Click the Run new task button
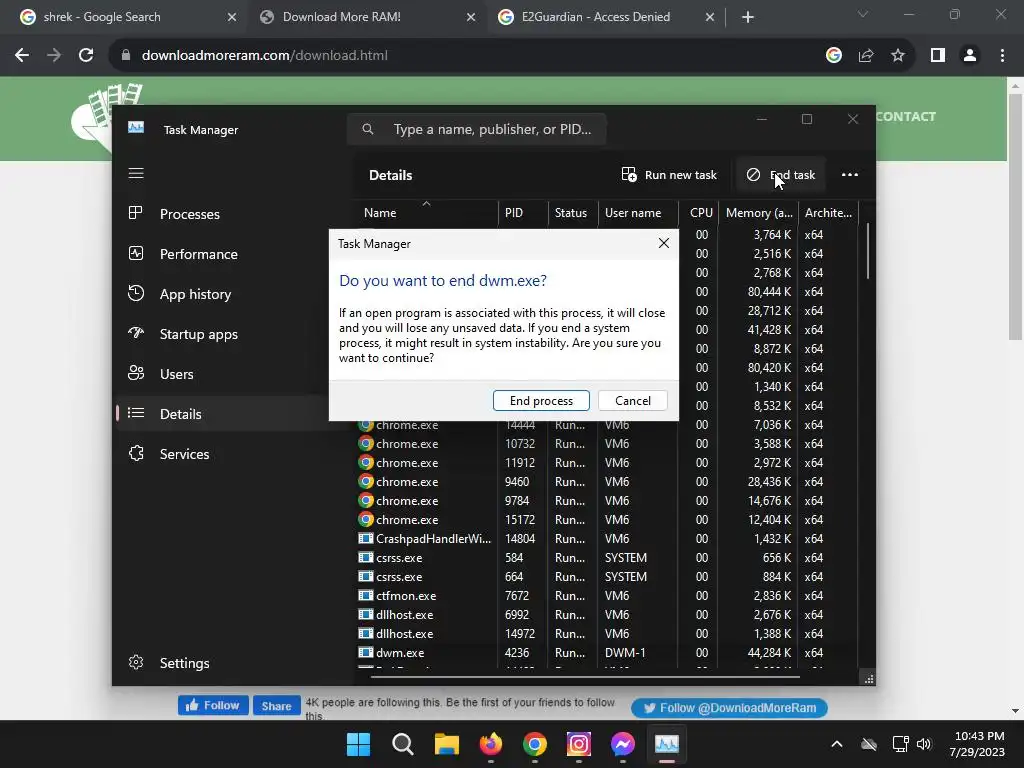The width and height of the screenshot is (1024, 768). click(669, 175)
